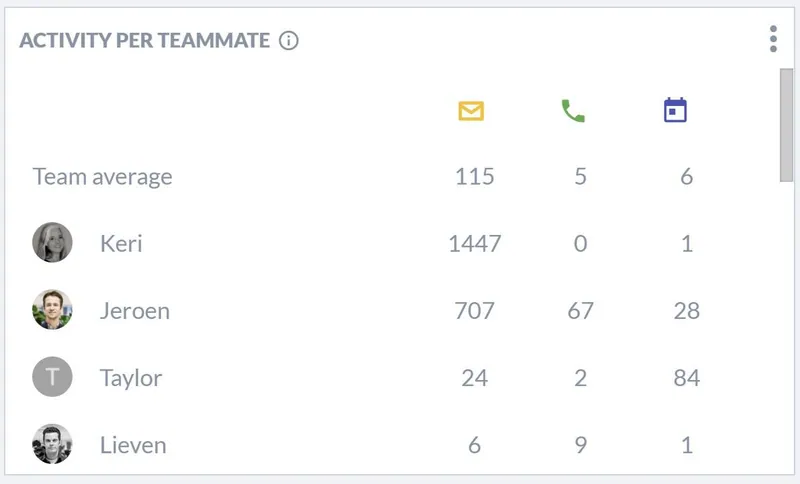800x484 pixels.
Task: Click the team average email value 115
Action: pos(474,176)
